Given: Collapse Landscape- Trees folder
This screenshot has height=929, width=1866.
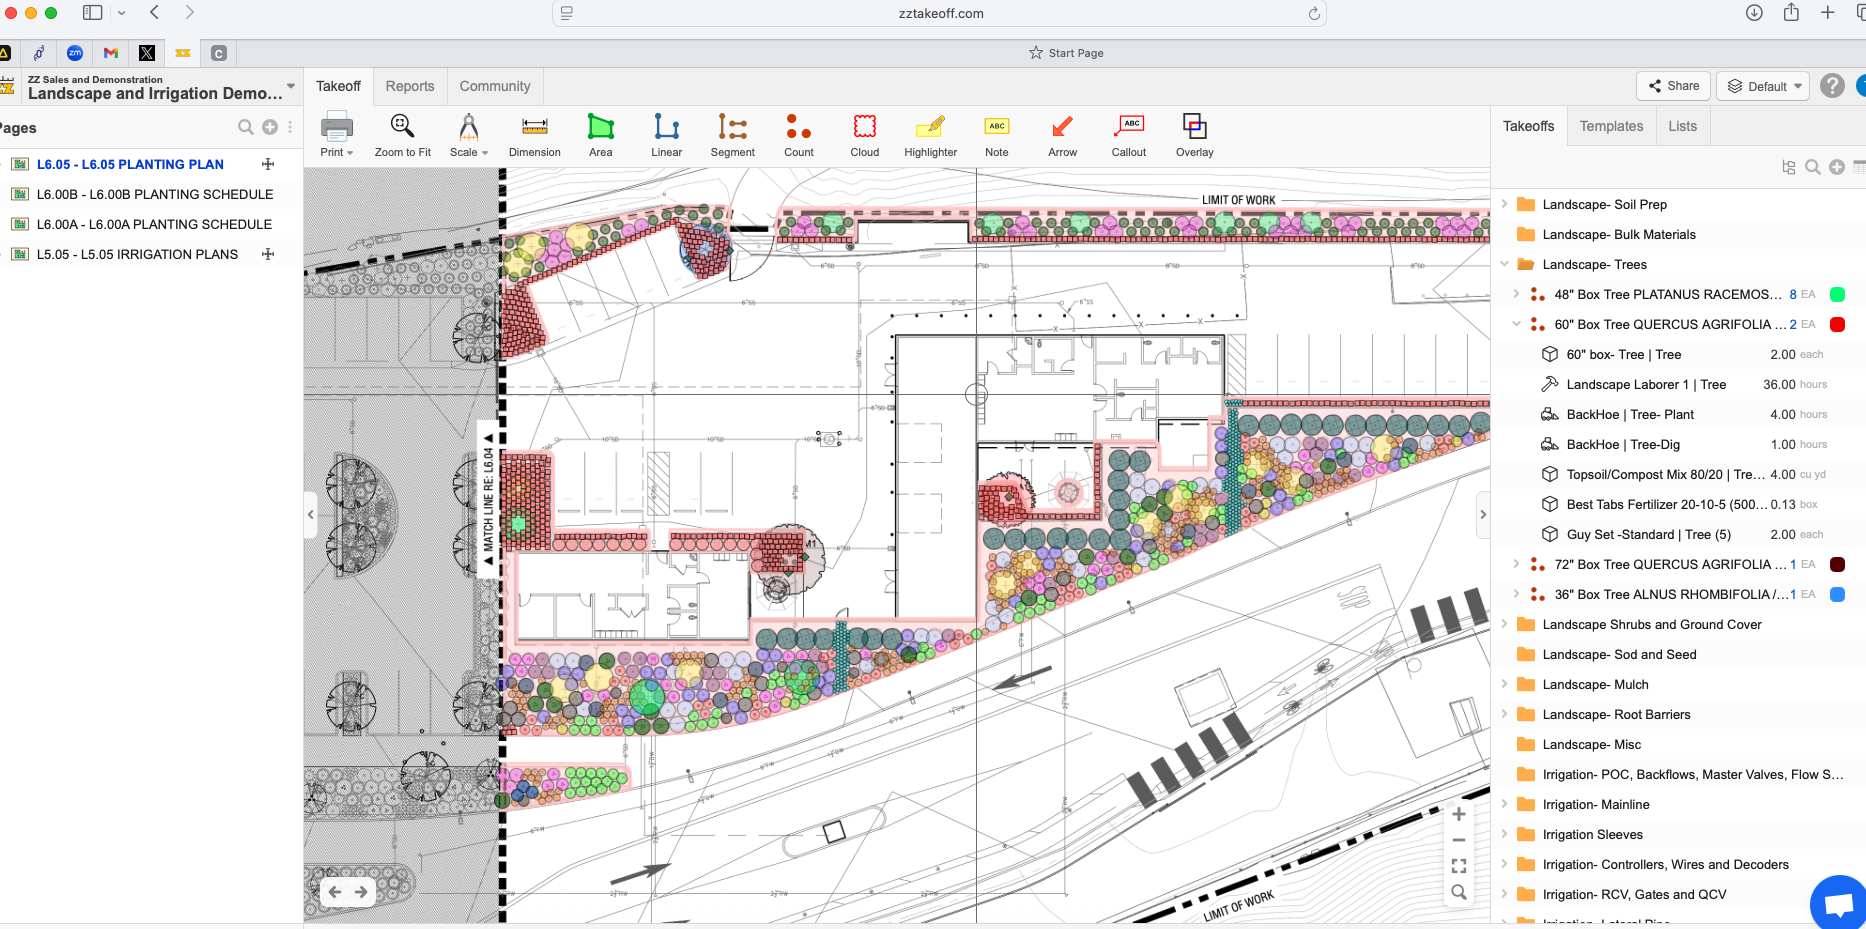Looking at the screenshot, I should point(1504,264).
